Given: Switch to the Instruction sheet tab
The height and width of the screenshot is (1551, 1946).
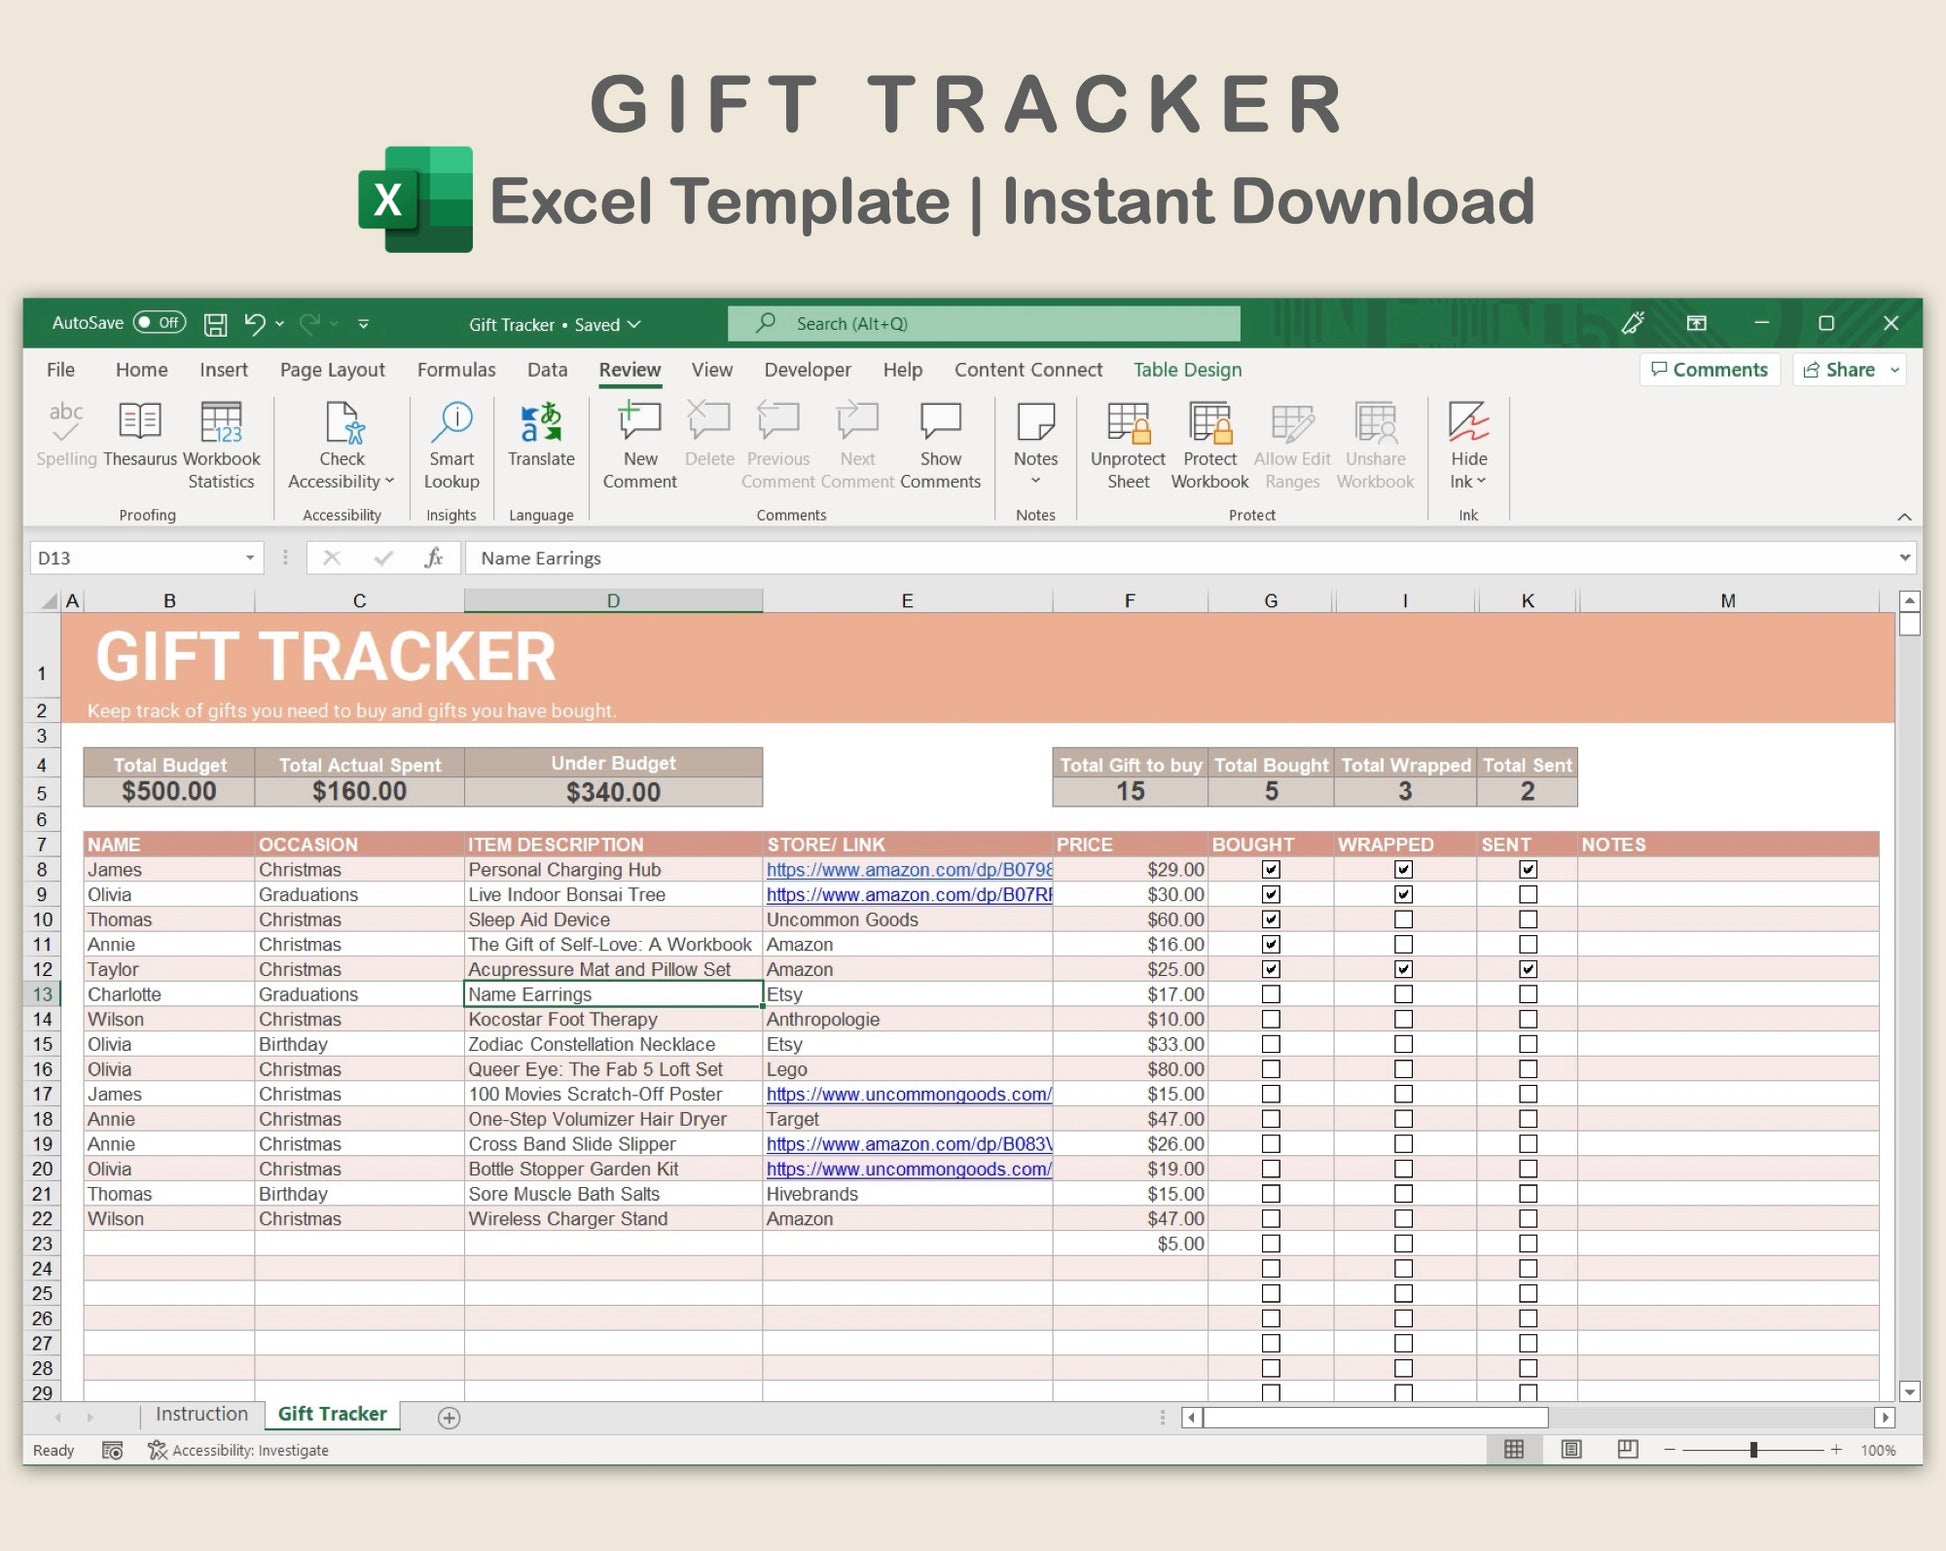Looking at the screenshot, I should 201,1414.
